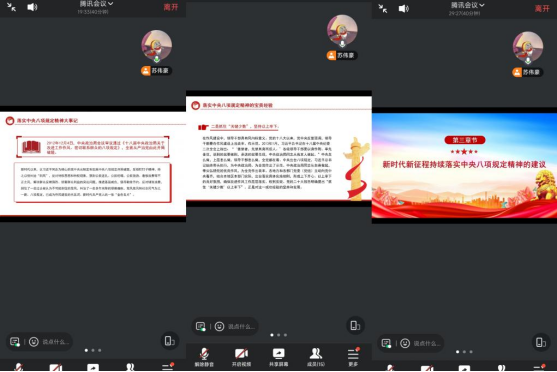The height and width of the screenshot is (372, 557).
Task: Tap the minimize-window icon in right screenshot
Action: (x=383, y=9)
